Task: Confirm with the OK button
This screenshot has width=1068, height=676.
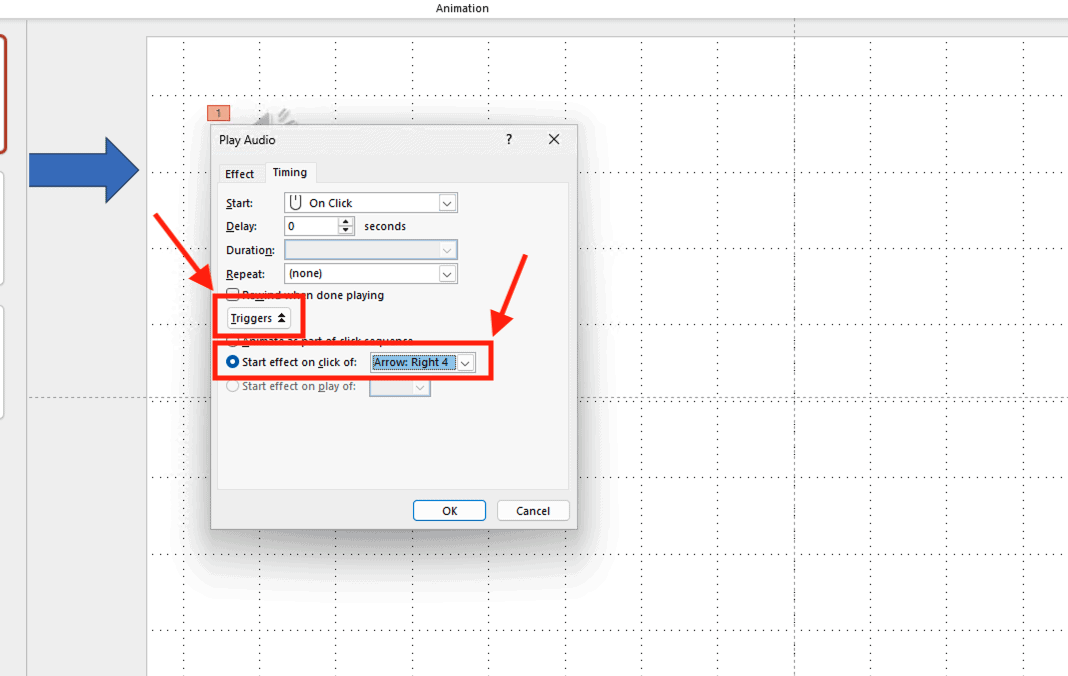Action: click(x=450, y=511)
